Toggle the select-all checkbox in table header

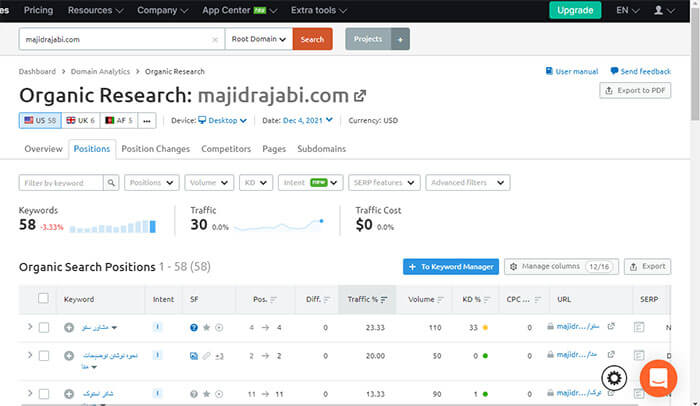click(x=43, y=298)
